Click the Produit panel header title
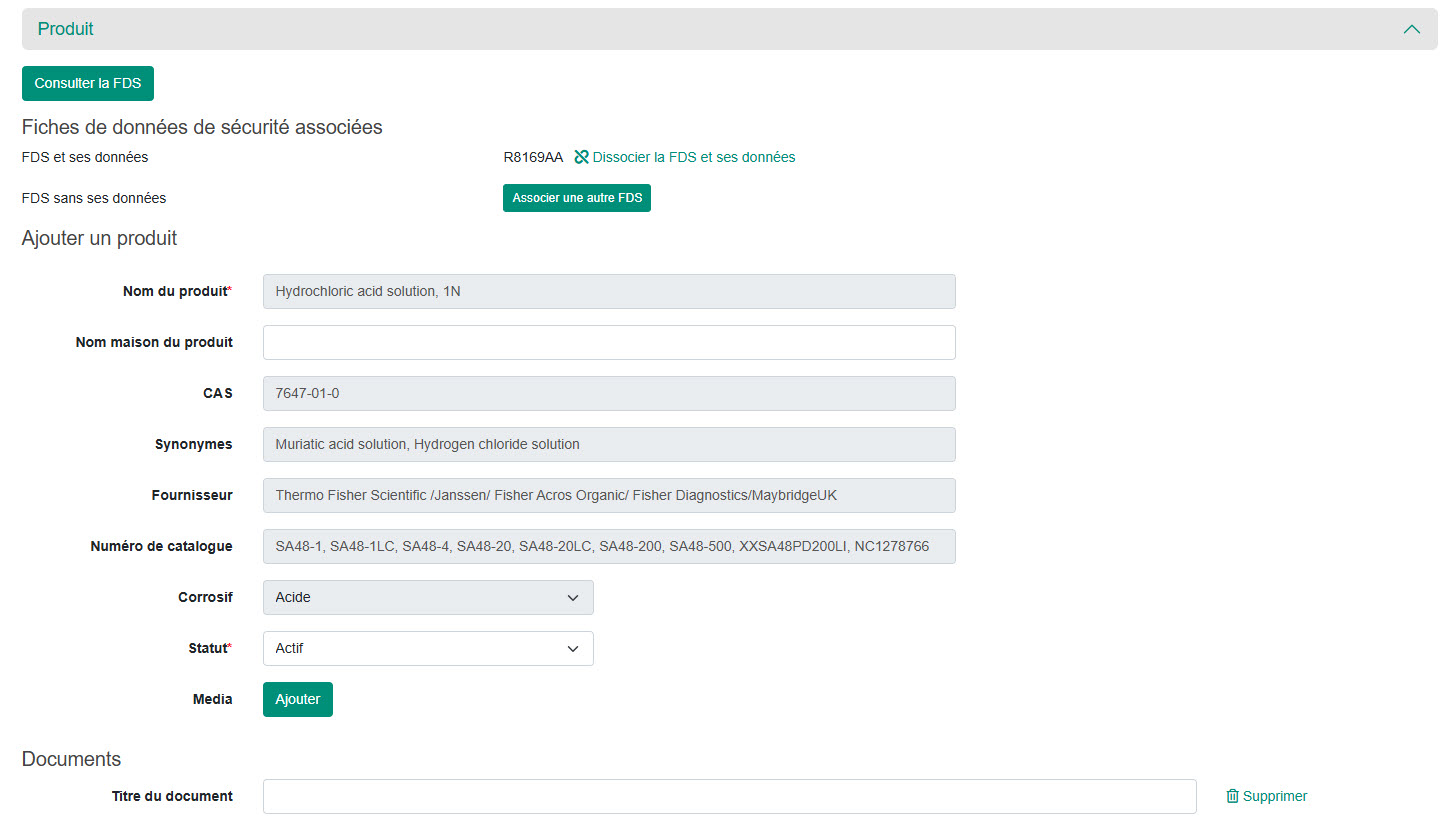Viewport: 1444px width, 825px height. (66, 29)
